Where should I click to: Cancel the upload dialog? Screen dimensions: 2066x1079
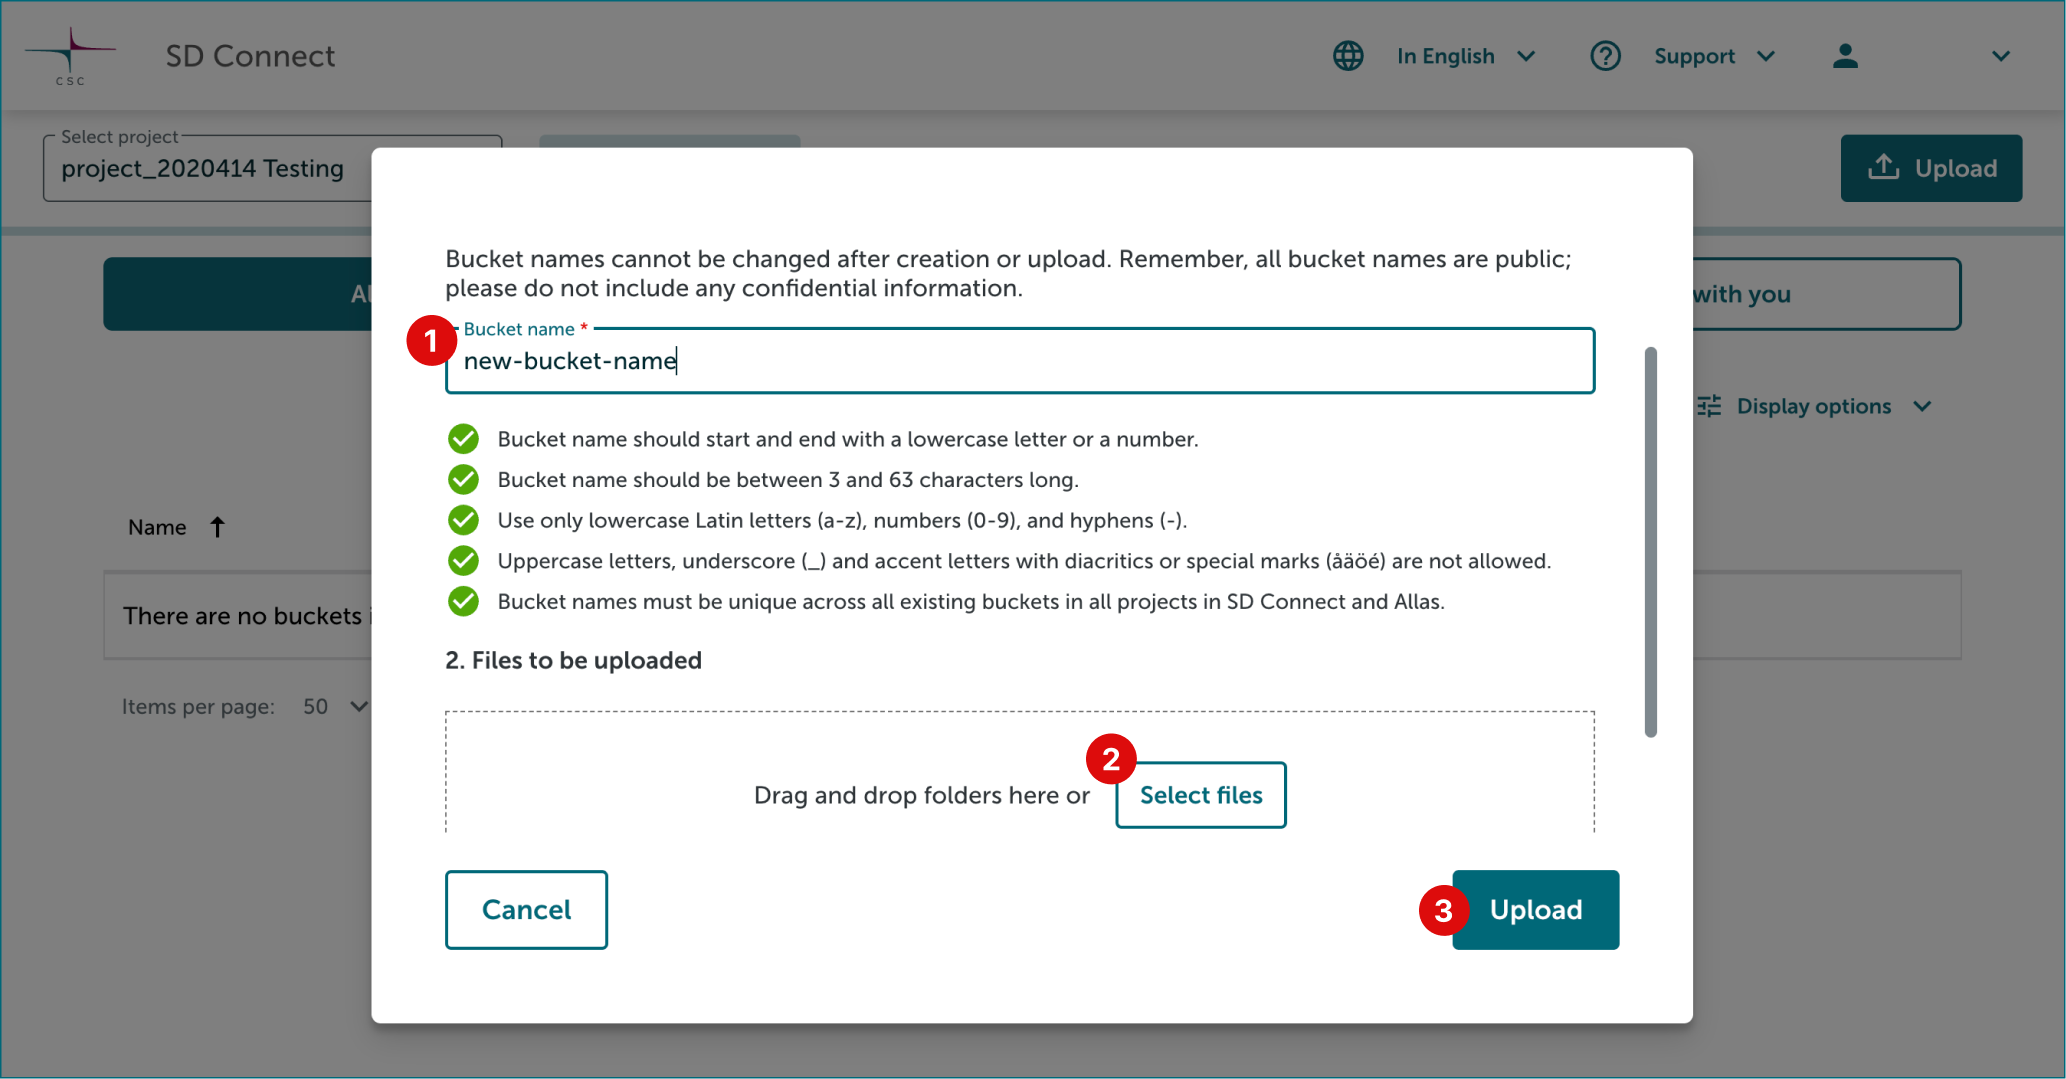(526, 910)
